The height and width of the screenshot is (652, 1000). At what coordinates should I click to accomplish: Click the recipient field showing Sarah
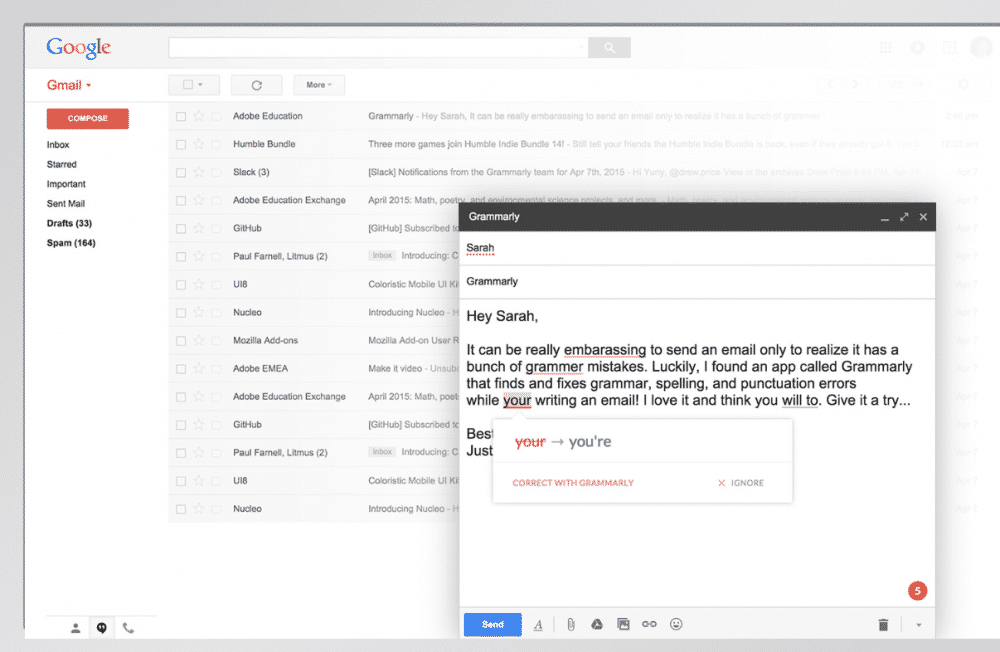[697, 248]
